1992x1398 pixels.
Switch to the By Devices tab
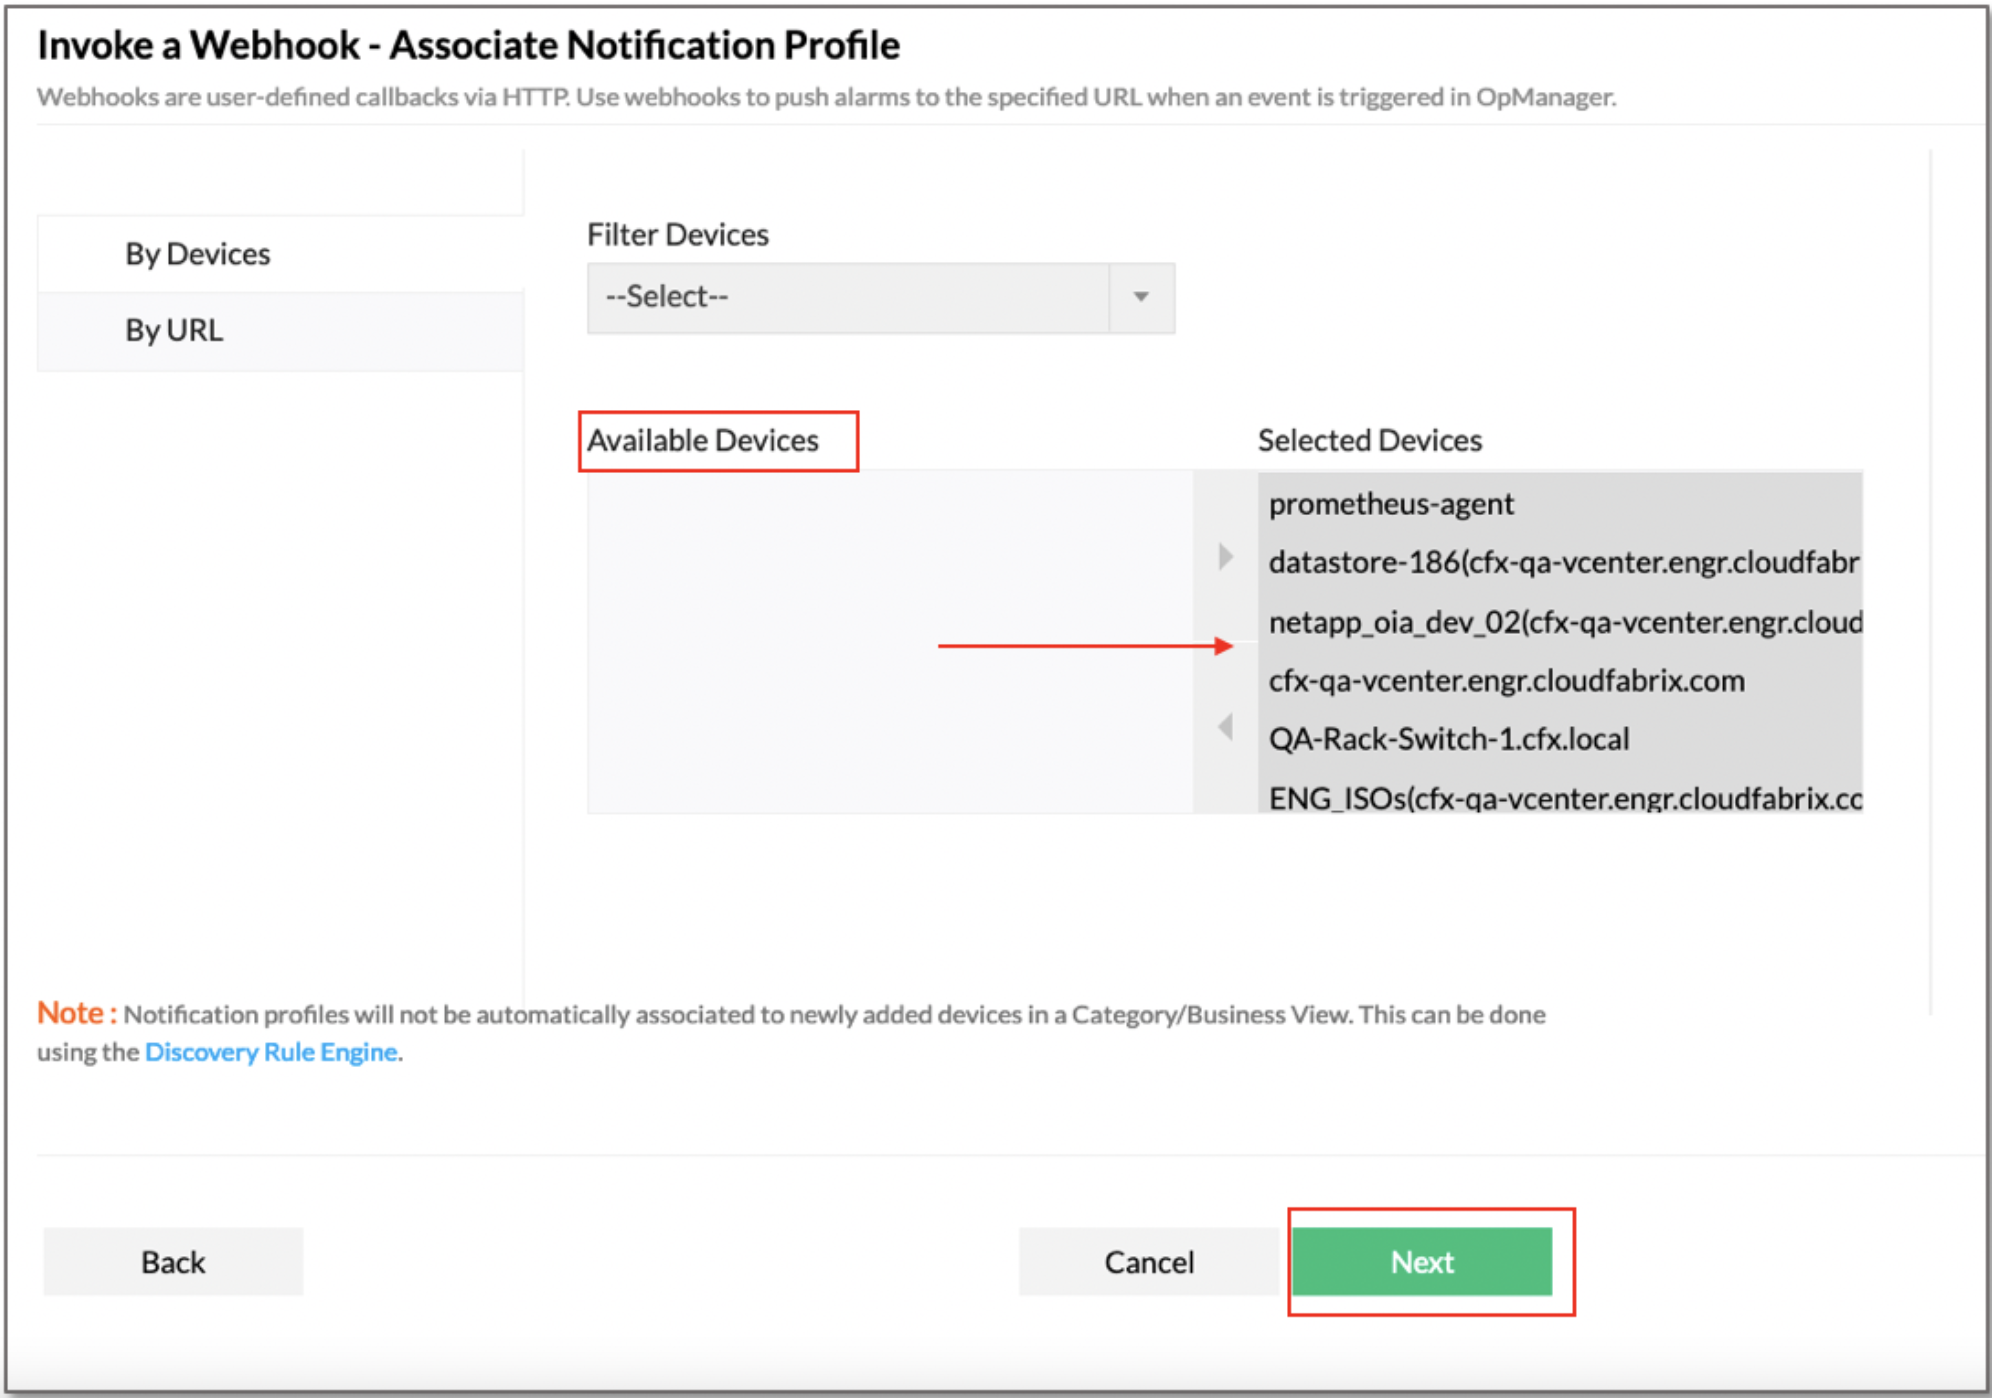[x=197, y=253]
